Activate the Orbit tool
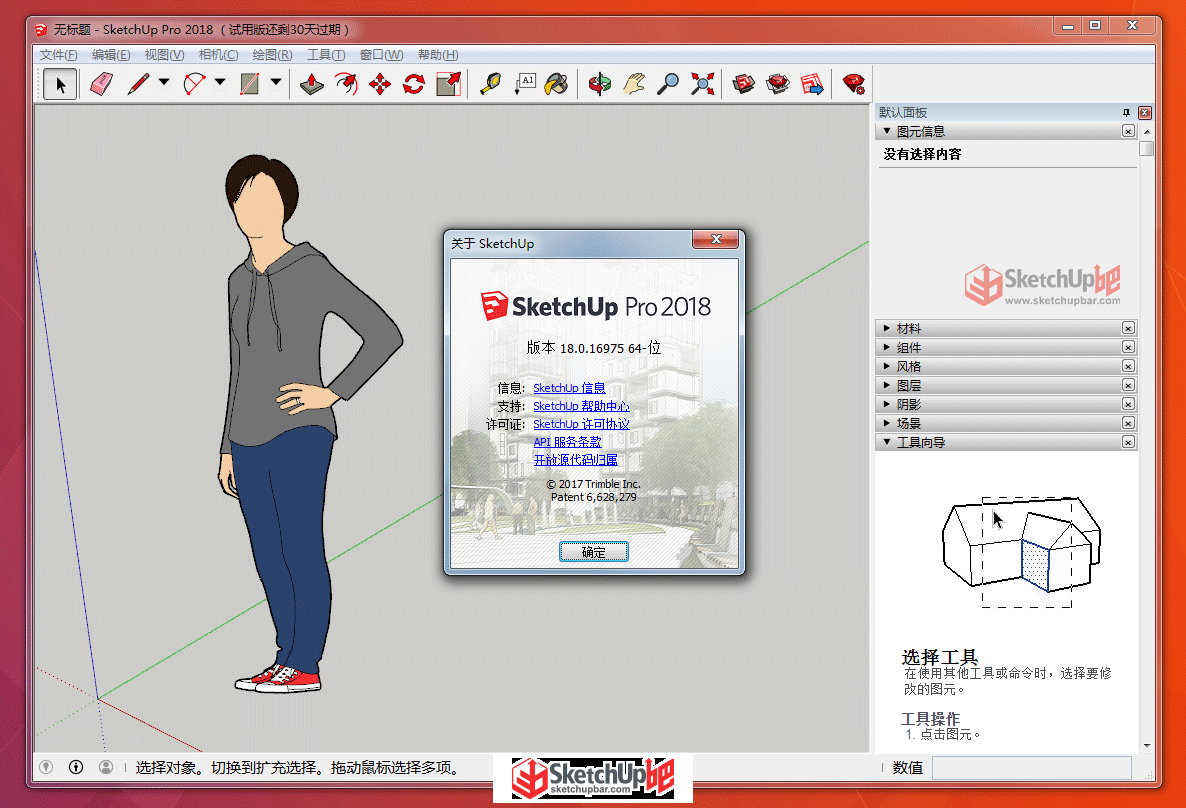The width and height of the screenshot is (1186, 808). [x=600, y=84]
